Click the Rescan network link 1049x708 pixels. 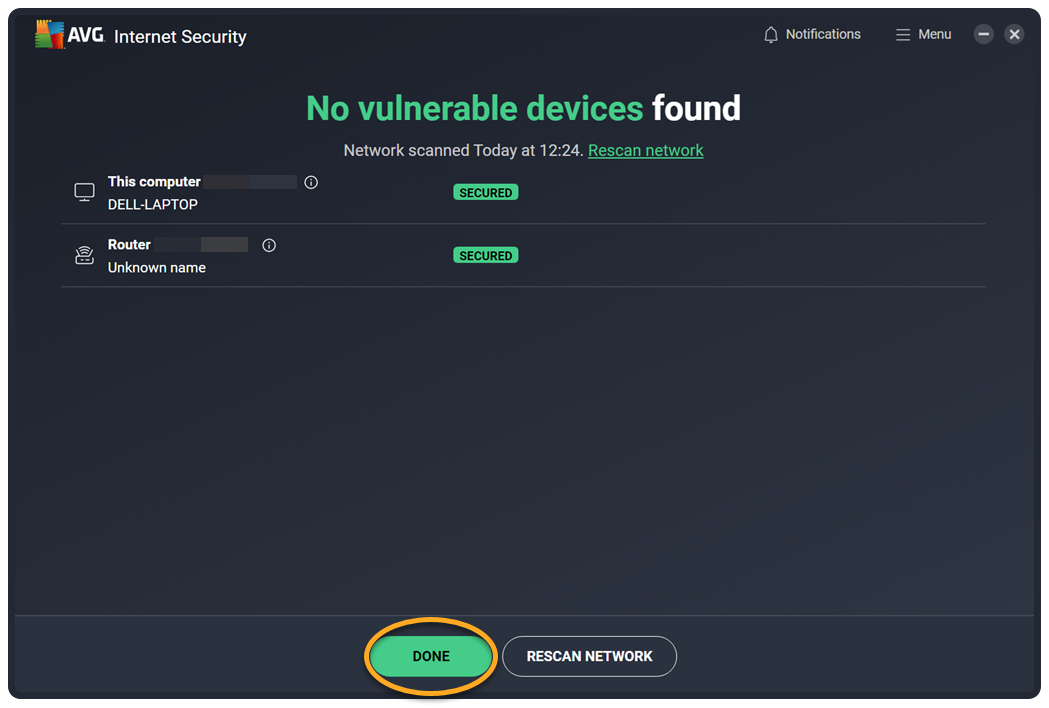click(645, 150)
